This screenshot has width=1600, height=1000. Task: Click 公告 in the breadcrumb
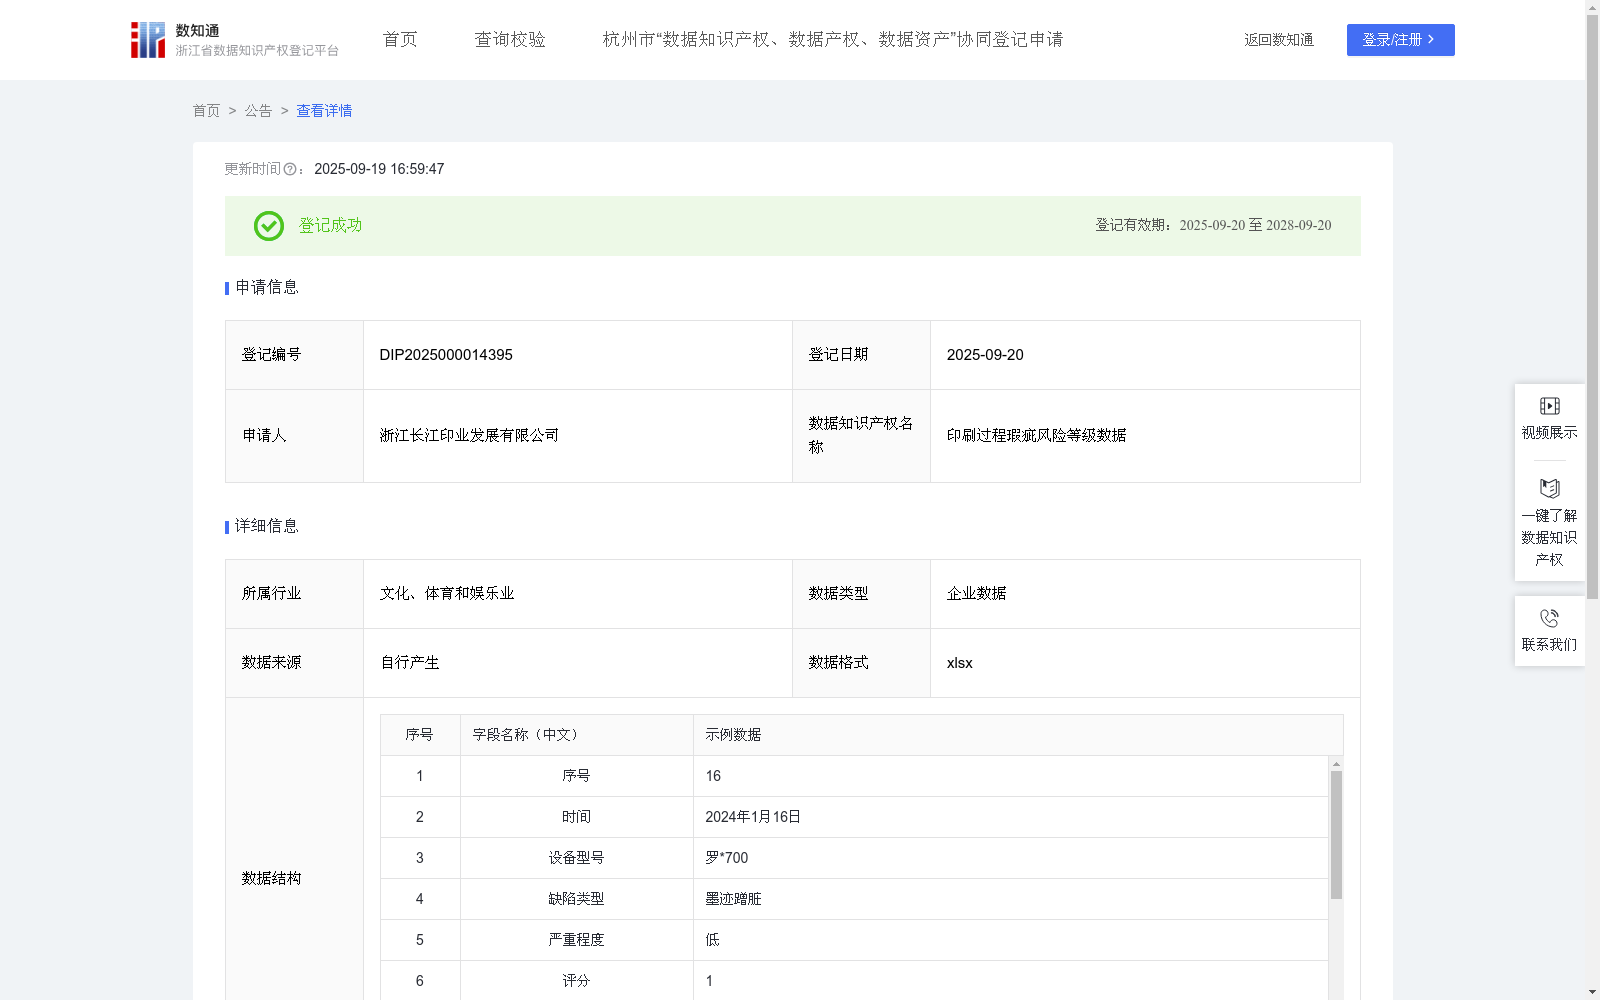coord(258,111)
